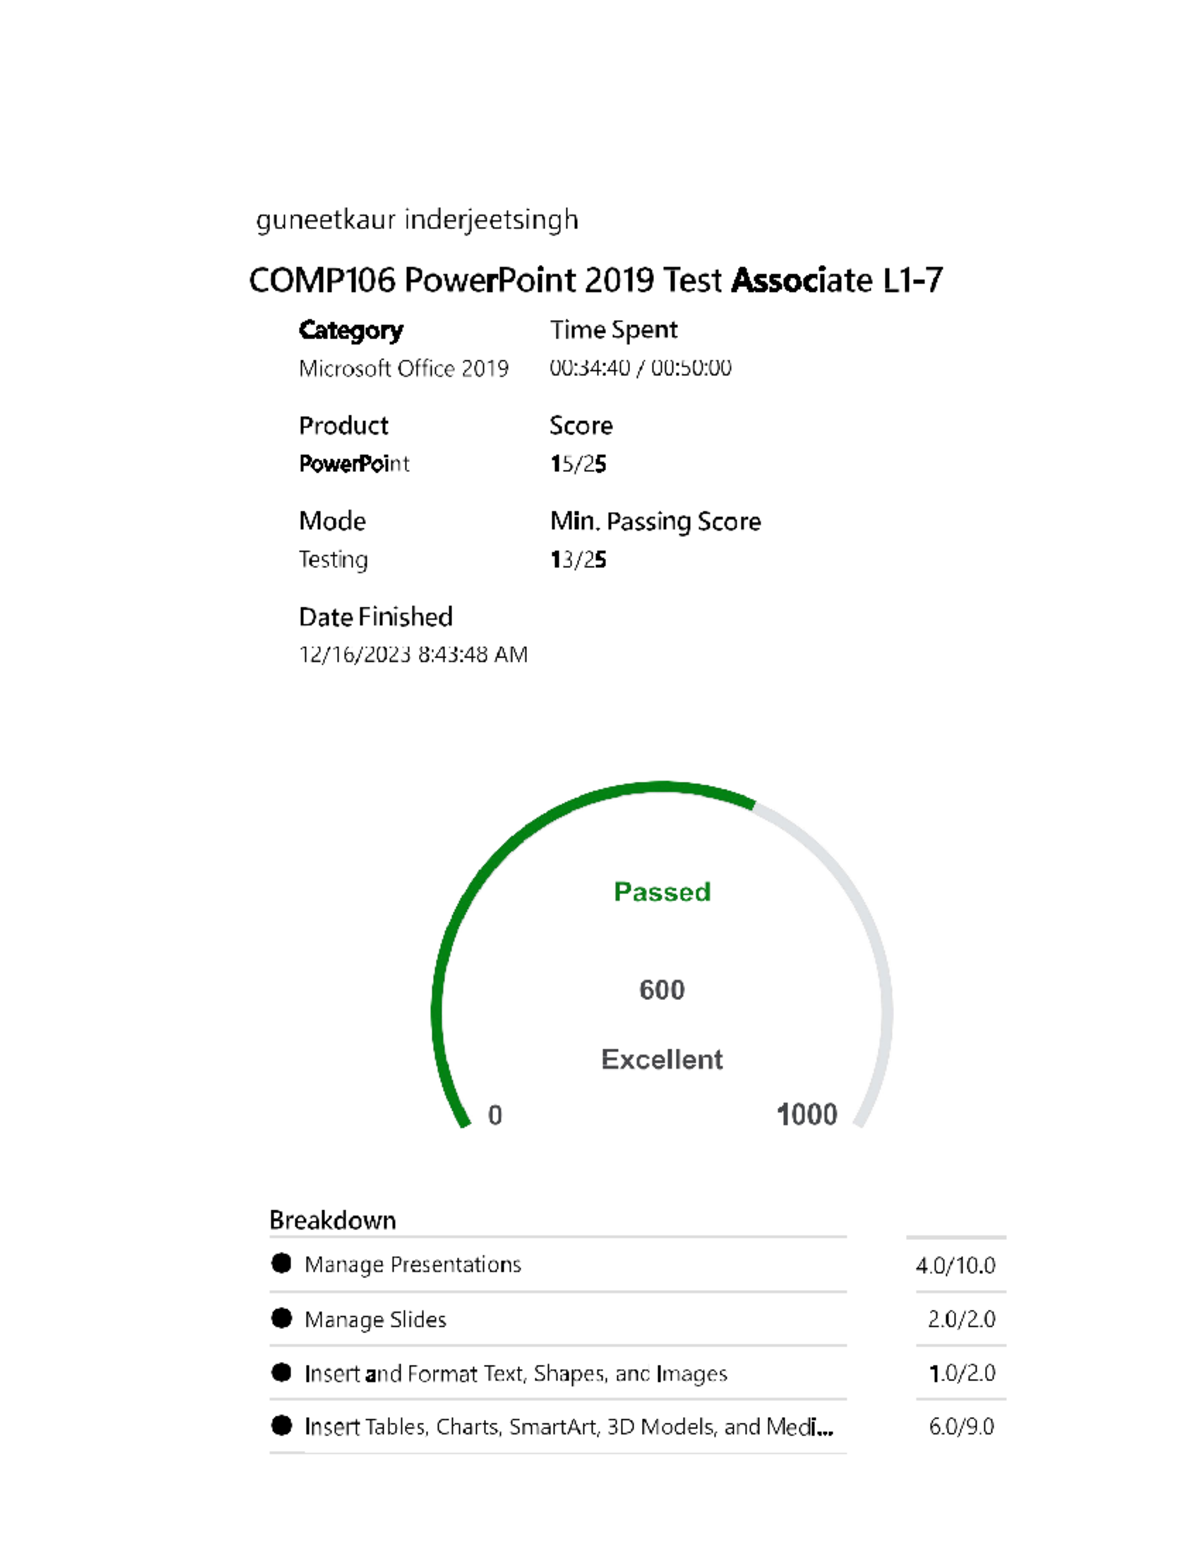1200x1553 pixels.
Task: Click the 600 score in the gauge
Action: click(662, 990)
